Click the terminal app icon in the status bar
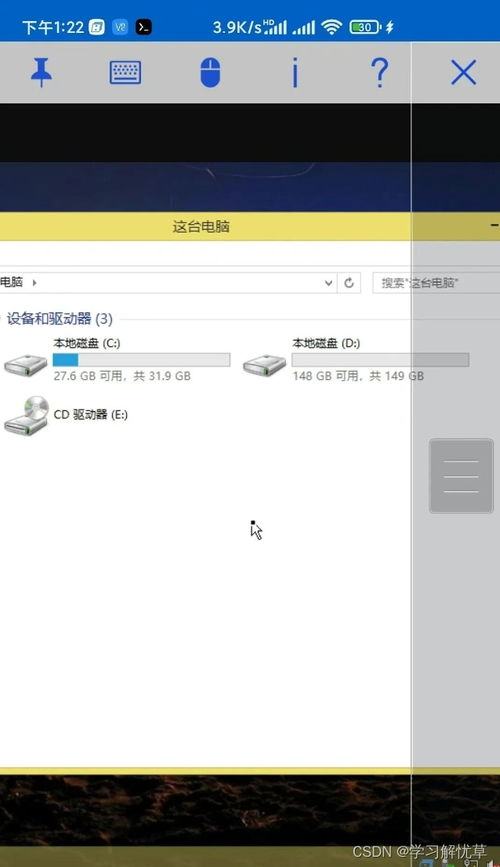 coord(144,27)
